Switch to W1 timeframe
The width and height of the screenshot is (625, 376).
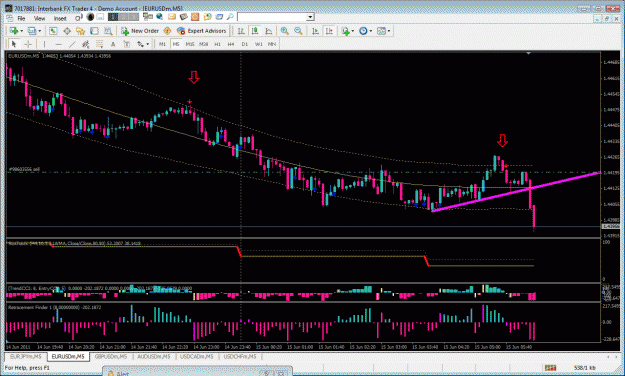[259, 44]
